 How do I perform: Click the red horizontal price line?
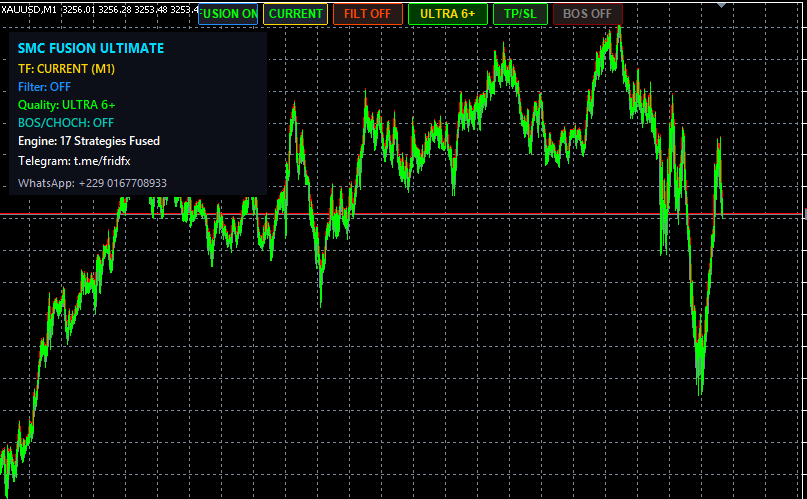pyautogui.click(x=401, y=213)
